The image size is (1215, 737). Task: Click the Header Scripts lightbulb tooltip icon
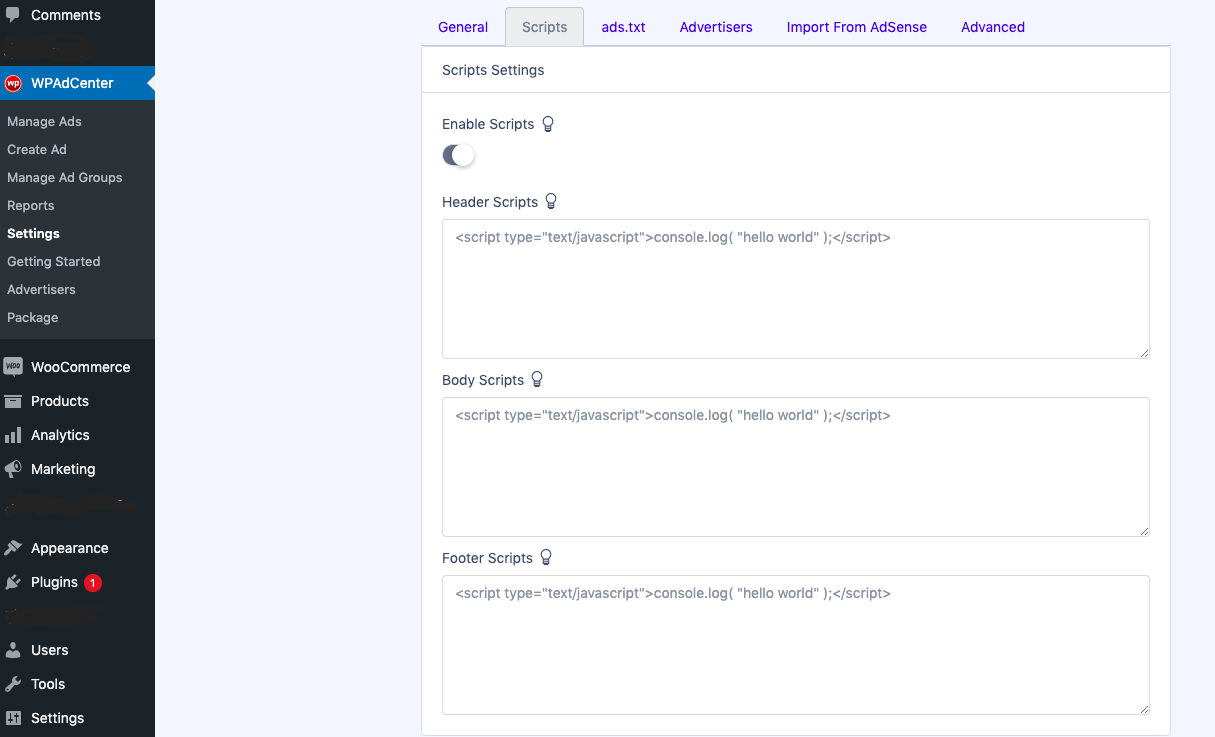[x=551, y=201]
